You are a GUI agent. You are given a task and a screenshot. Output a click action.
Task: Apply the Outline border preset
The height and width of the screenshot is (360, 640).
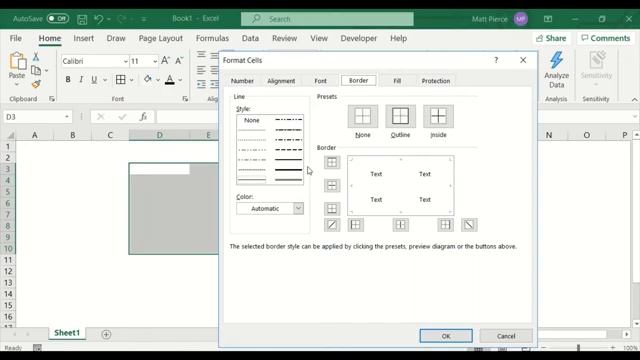400,116
